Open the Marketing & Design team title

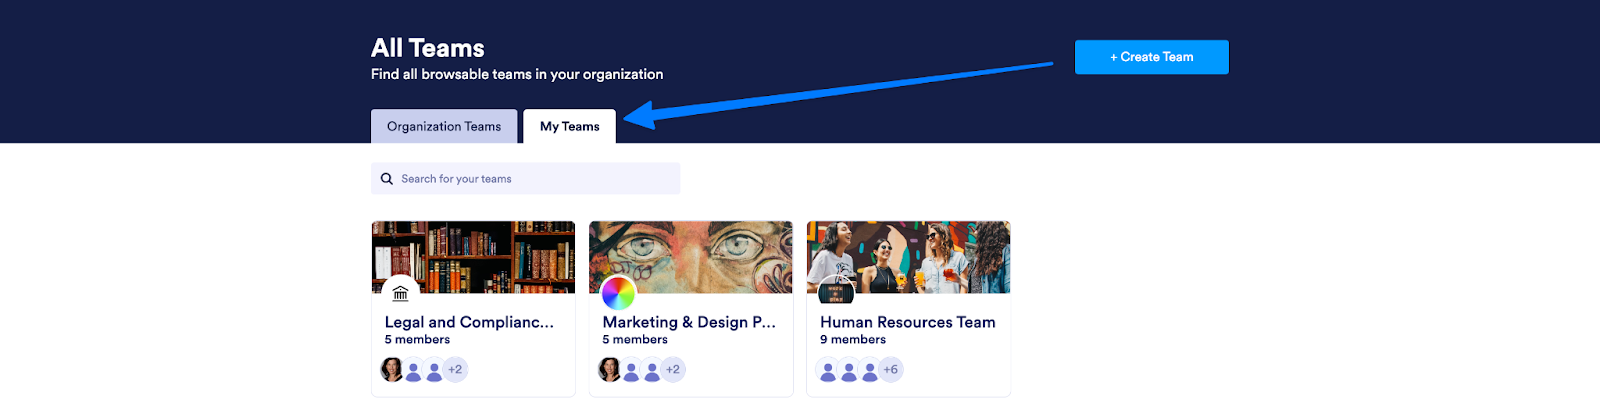[689, 322]
